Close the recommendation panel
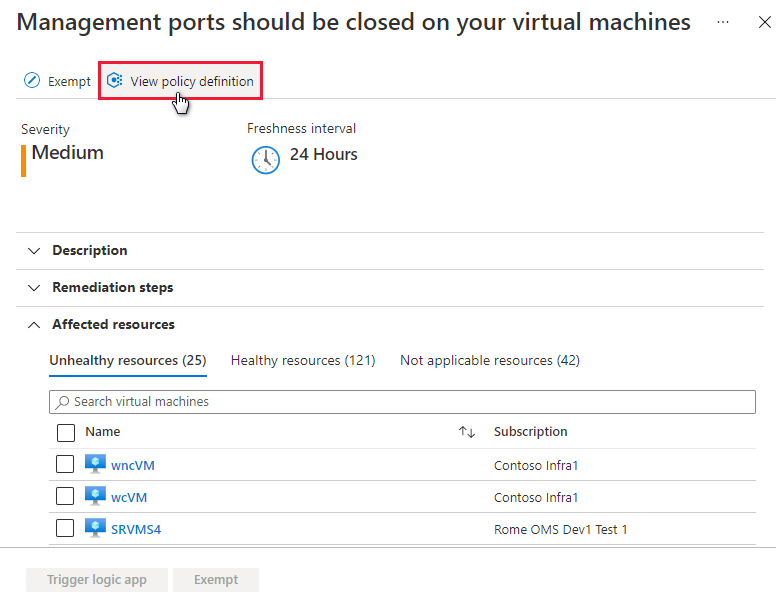The image size is (776, 605). 765,22
